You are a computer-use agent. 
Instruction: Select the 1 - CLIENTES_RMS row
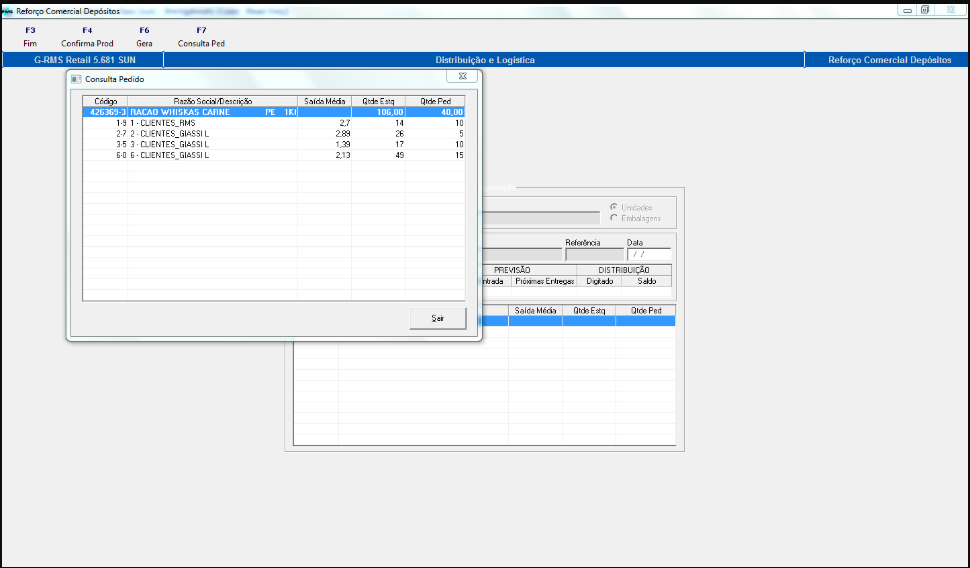click(273, 123)
